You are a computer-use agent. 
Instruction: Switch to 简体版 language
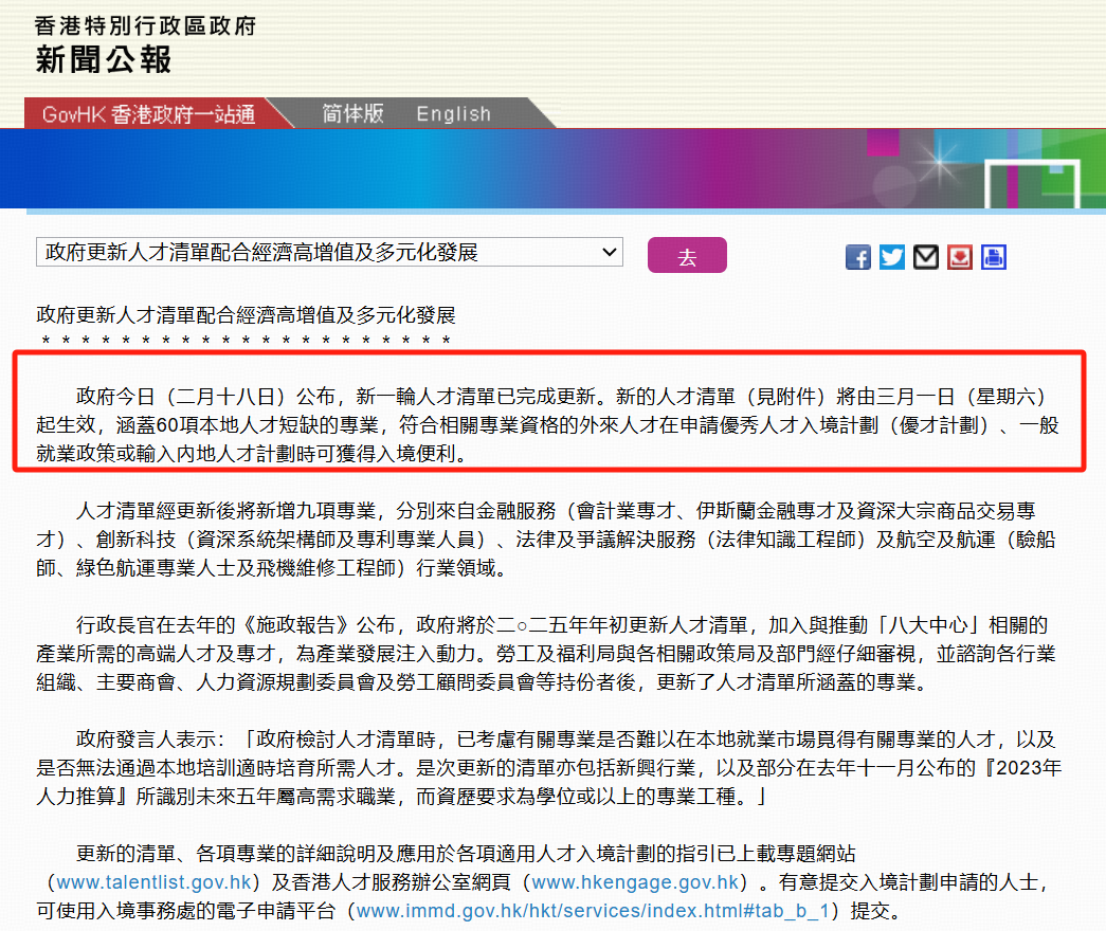click(x=352, y=114)
